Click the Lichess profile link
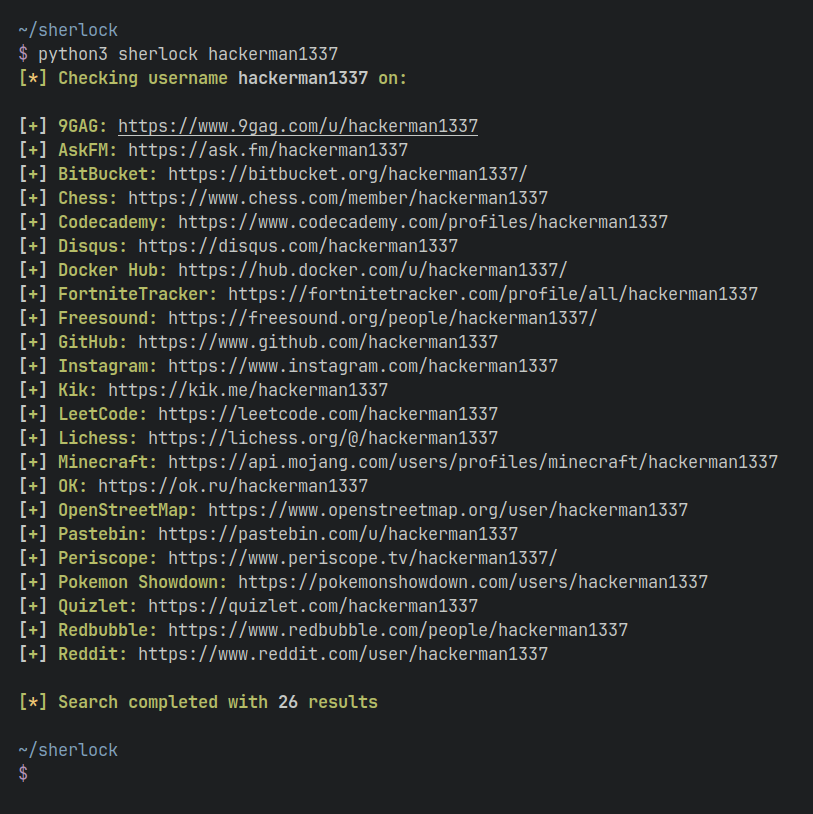The width and height of the screenshot is (813, 814). click(322, 438)
